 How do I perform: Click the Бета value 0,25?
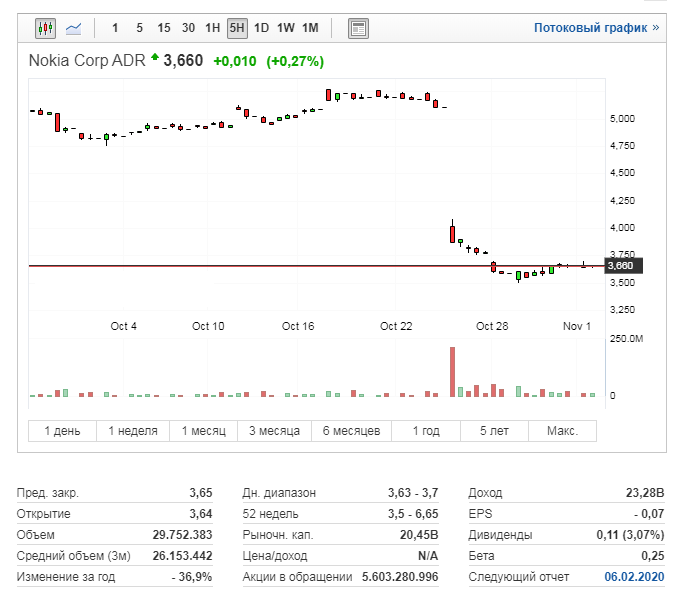pos(653,556)
